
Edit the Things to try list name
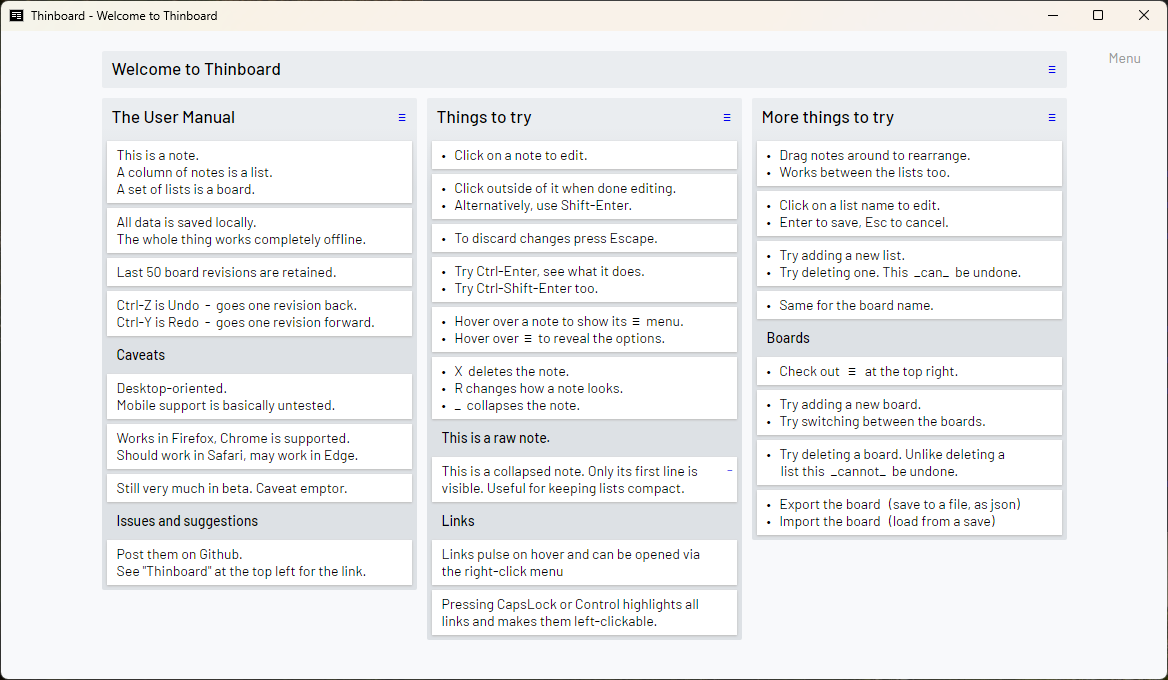coord(484,118)
